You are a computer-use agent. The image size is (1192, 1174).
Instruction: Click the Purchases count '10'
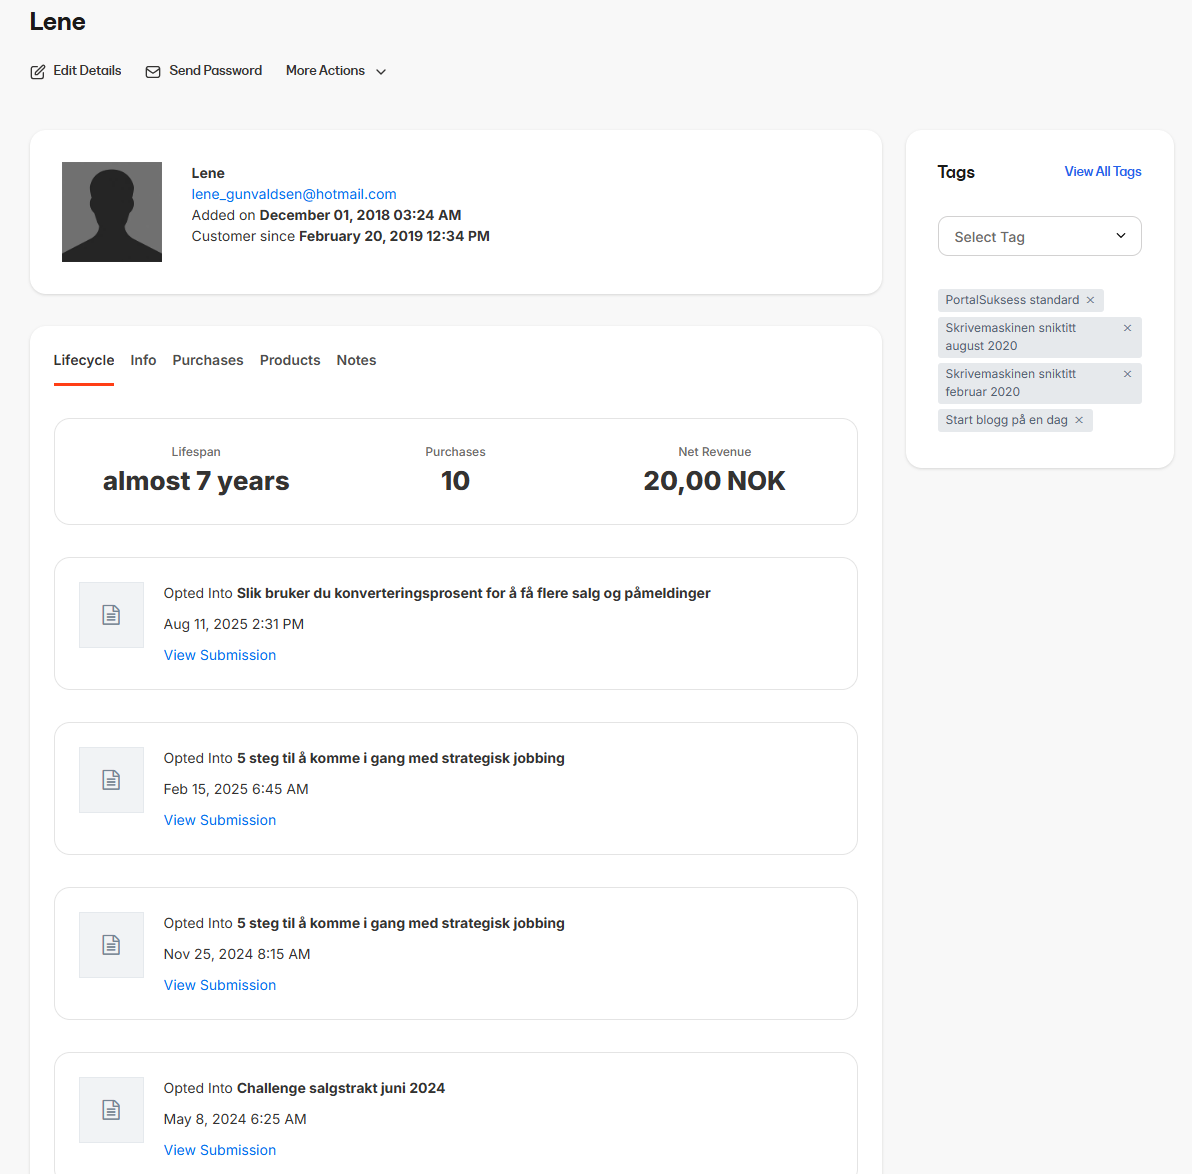[x=455, y=481]
